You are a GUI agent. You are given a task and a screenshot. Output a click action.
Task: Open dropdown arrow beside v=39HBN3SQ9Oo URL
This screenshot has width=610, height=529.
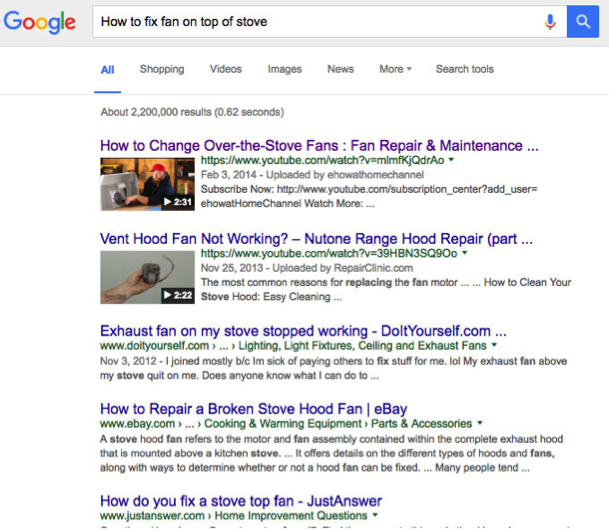465,253
